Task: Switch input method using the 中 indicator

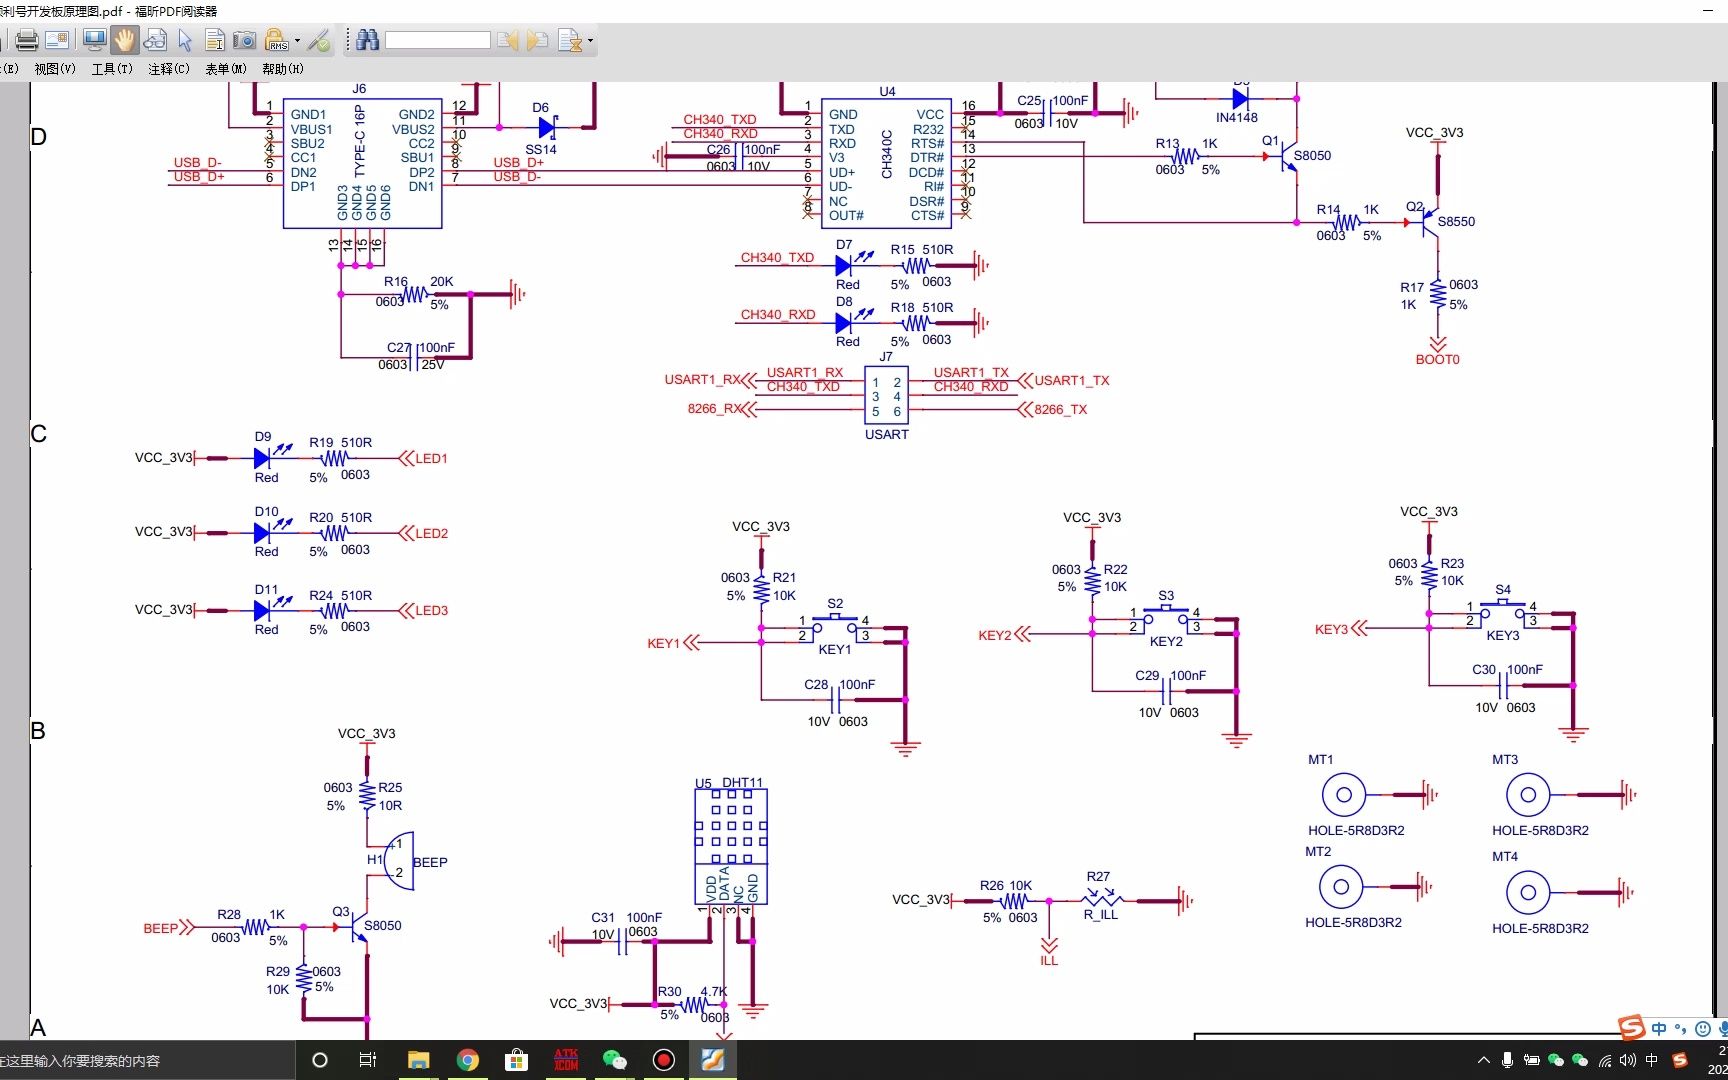Action: [x=1651, y=1060]
